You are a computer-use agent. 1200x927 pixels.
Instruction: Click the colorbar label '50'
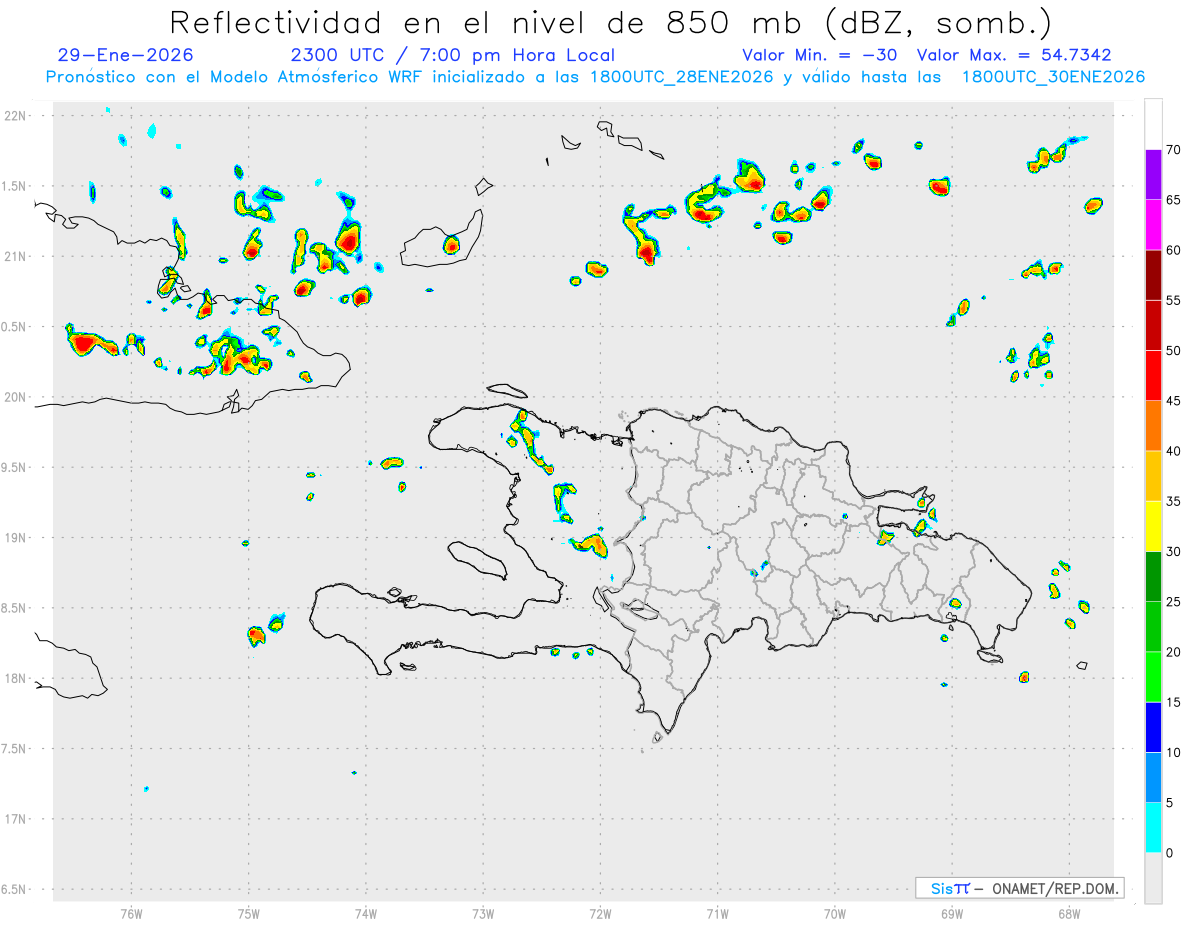click(1173, 351)
